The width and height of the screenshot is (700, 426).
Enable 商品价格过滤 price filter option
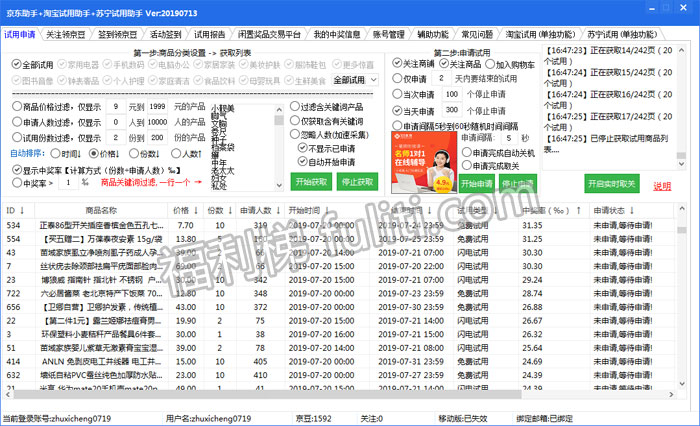coord(17,105)
